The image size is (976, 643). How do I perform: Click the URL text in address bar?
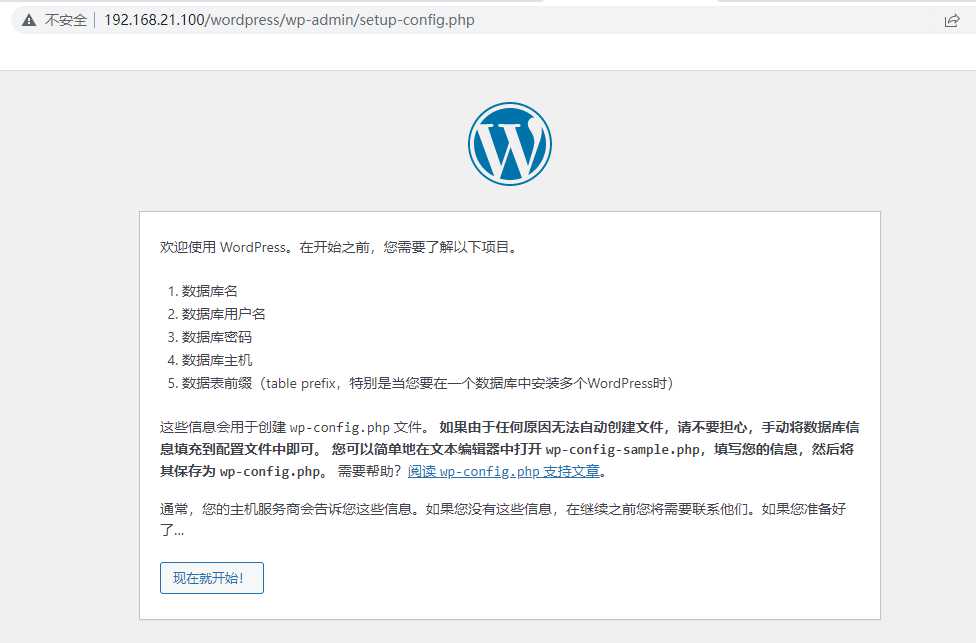(289, 20)
